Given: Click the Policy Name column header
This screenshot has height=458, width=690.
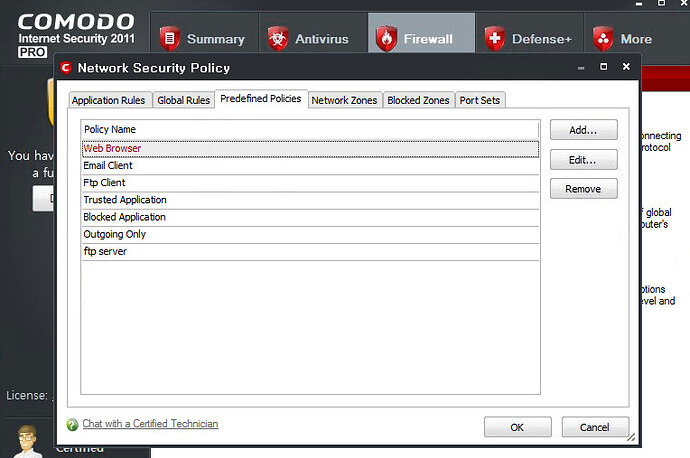Looking at the screenshot, I should point(310,130).
